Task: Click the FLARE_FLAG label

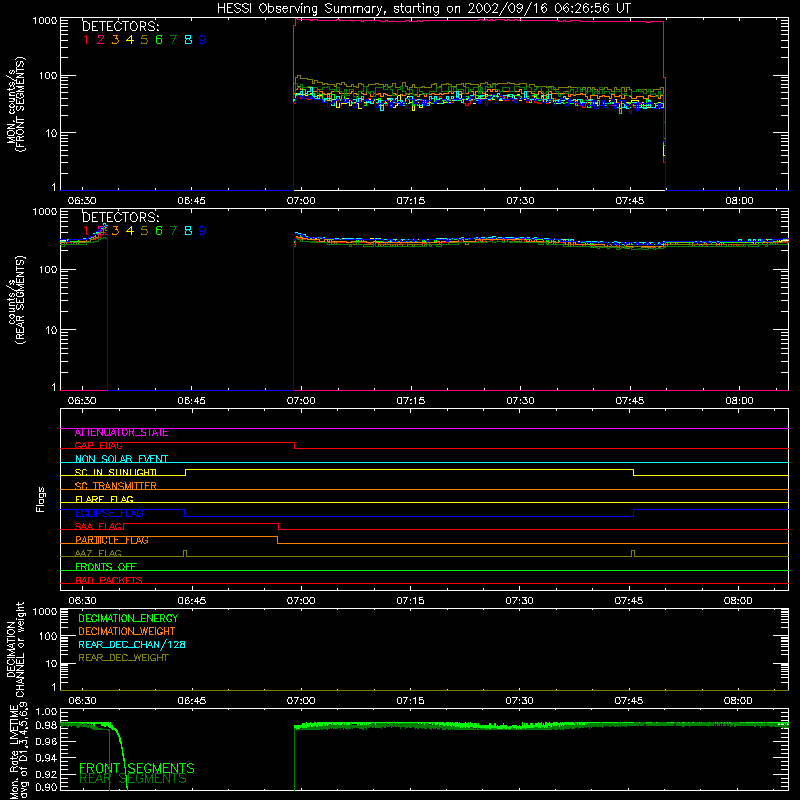Action: point(104,499)
